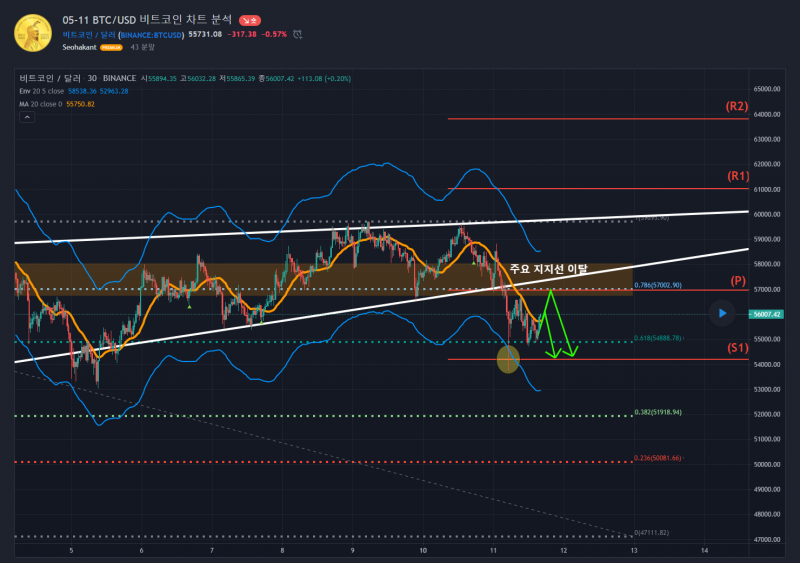This screenshot has width=800, height=563.
Task: Open the Seohakant author profile link
Action: (x=79, y=47)
